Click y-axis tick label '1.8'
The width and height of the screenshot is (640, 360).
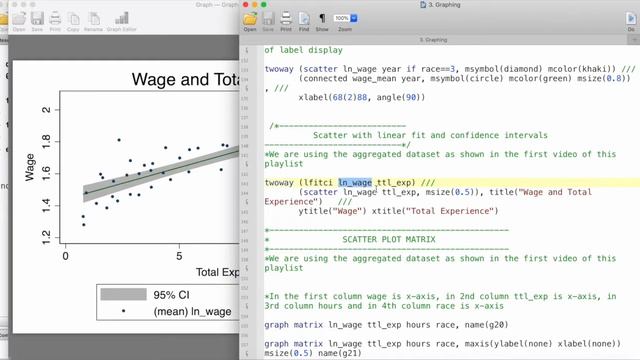point(46,142)
